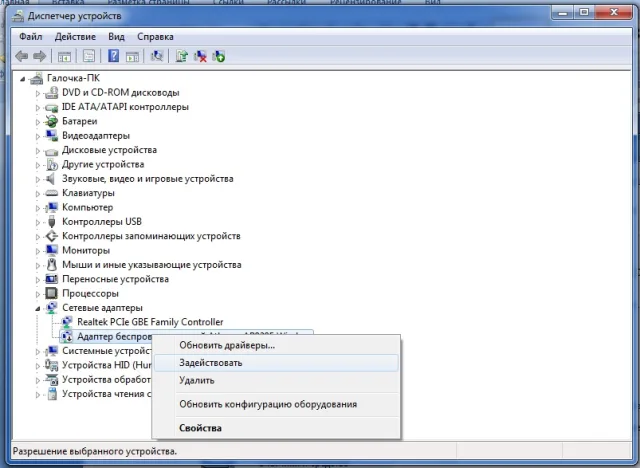Open the Properties sheet toolbar icon
640x468 pixels.
click(89, 56)
